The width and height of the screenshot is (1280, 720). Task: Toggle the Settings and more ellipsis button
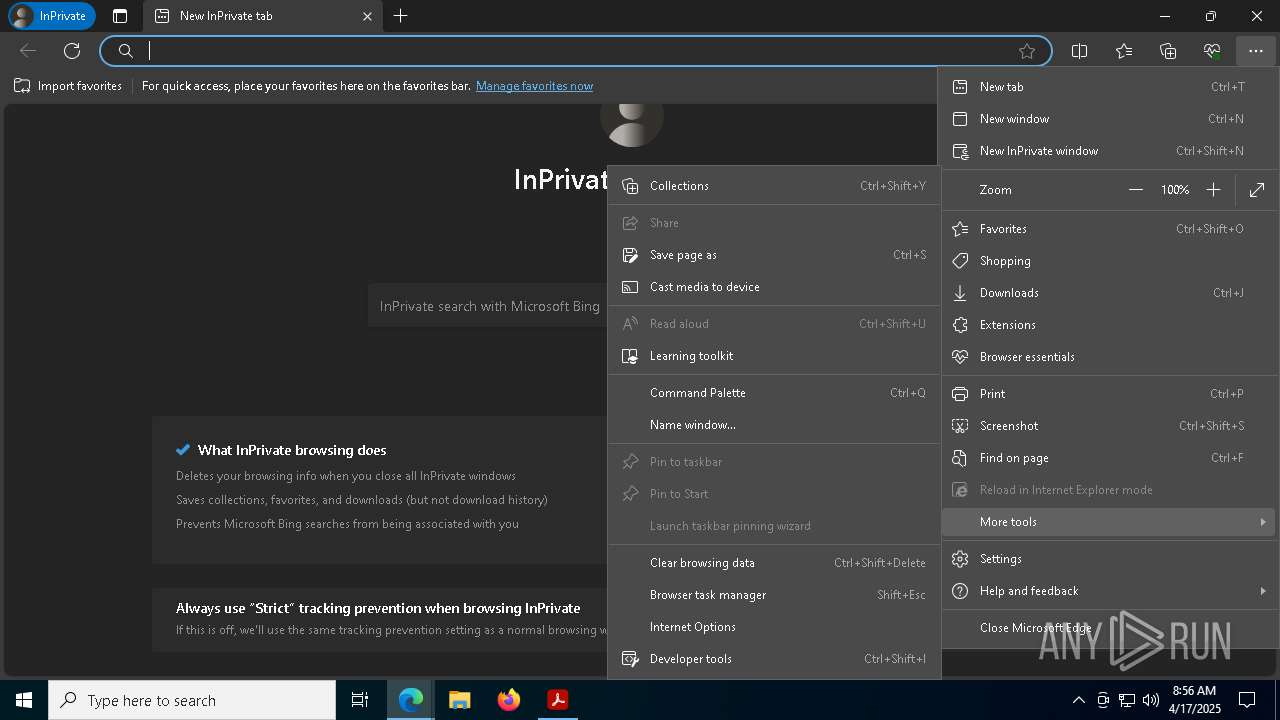pos(1256,51)
